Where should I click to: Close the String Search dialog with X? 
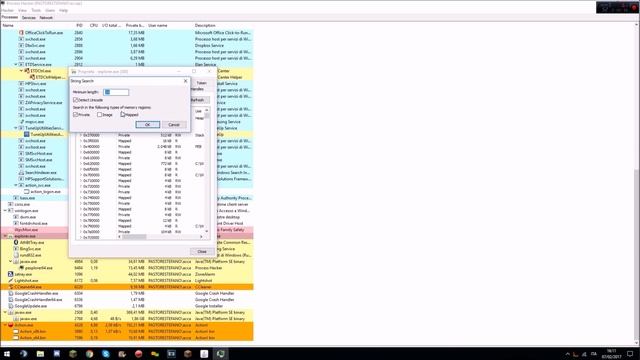[x=185, y=81]
